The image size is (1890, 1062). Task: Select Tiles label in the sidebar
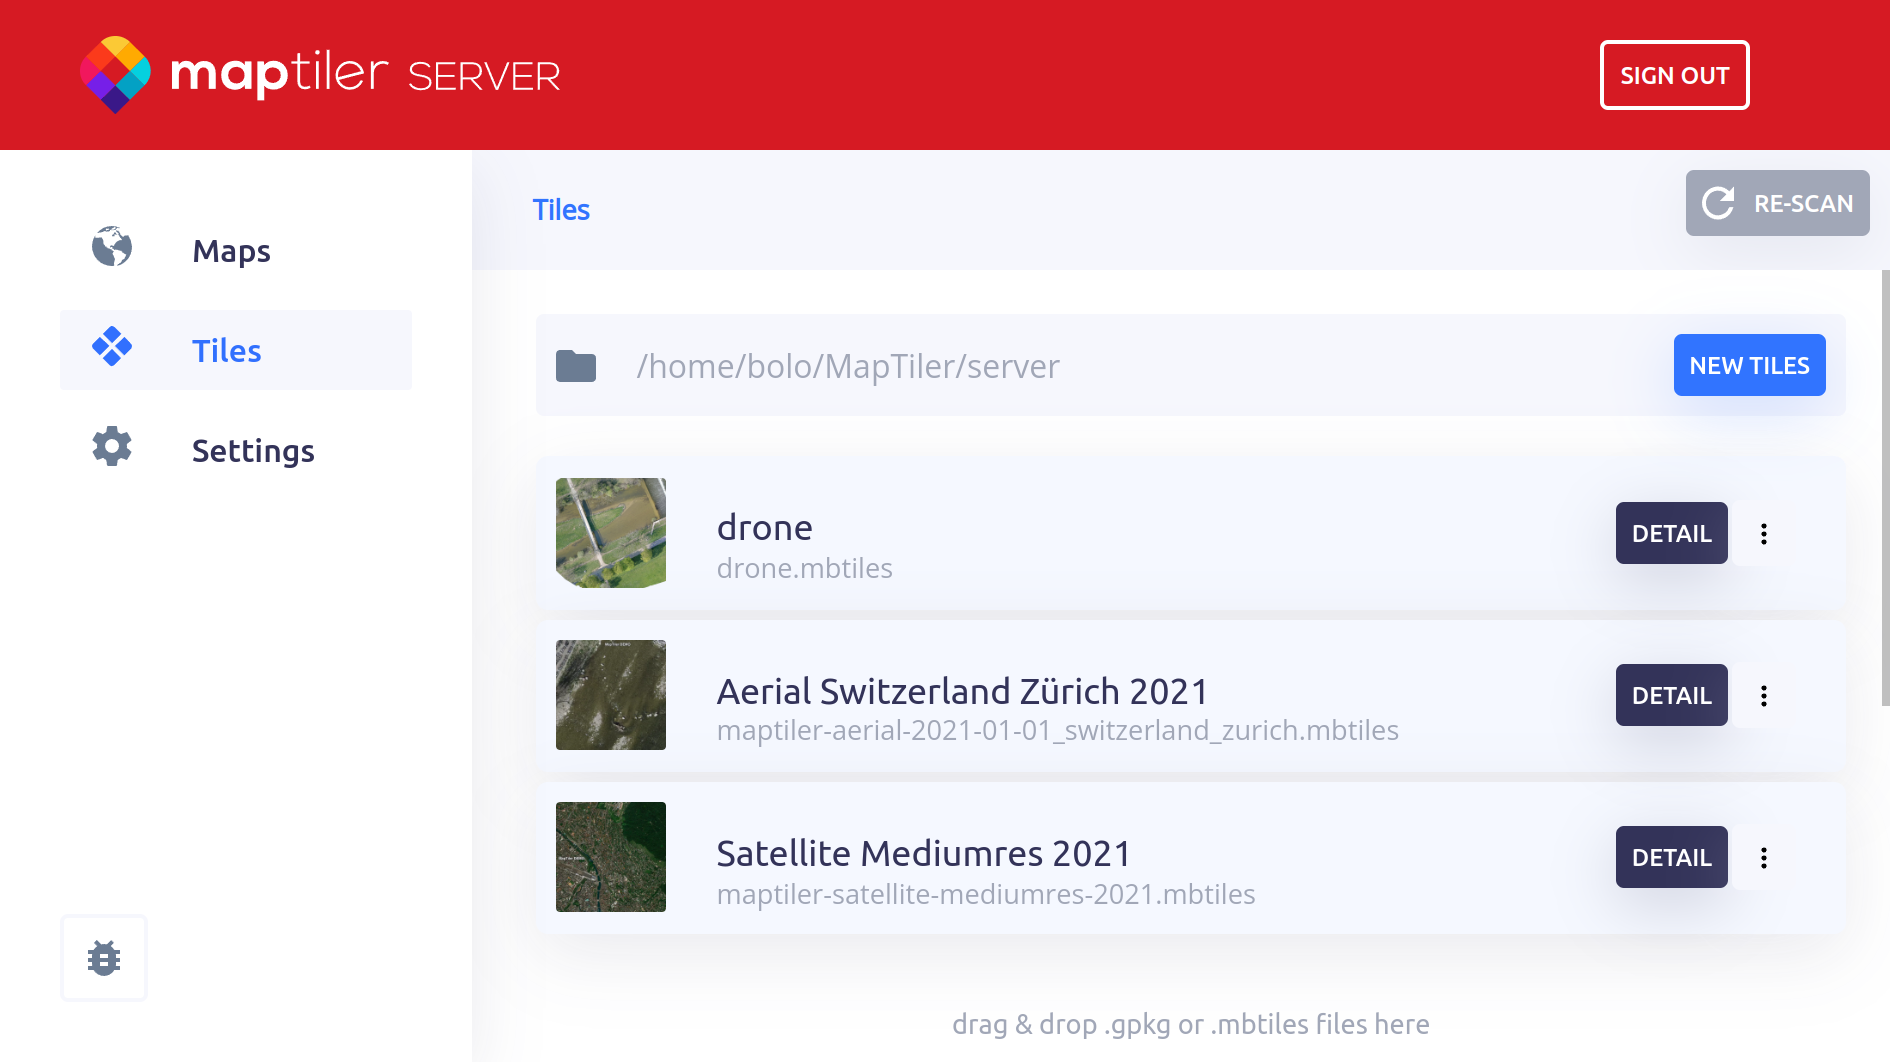pyautogui.click(x=227, y=351)
